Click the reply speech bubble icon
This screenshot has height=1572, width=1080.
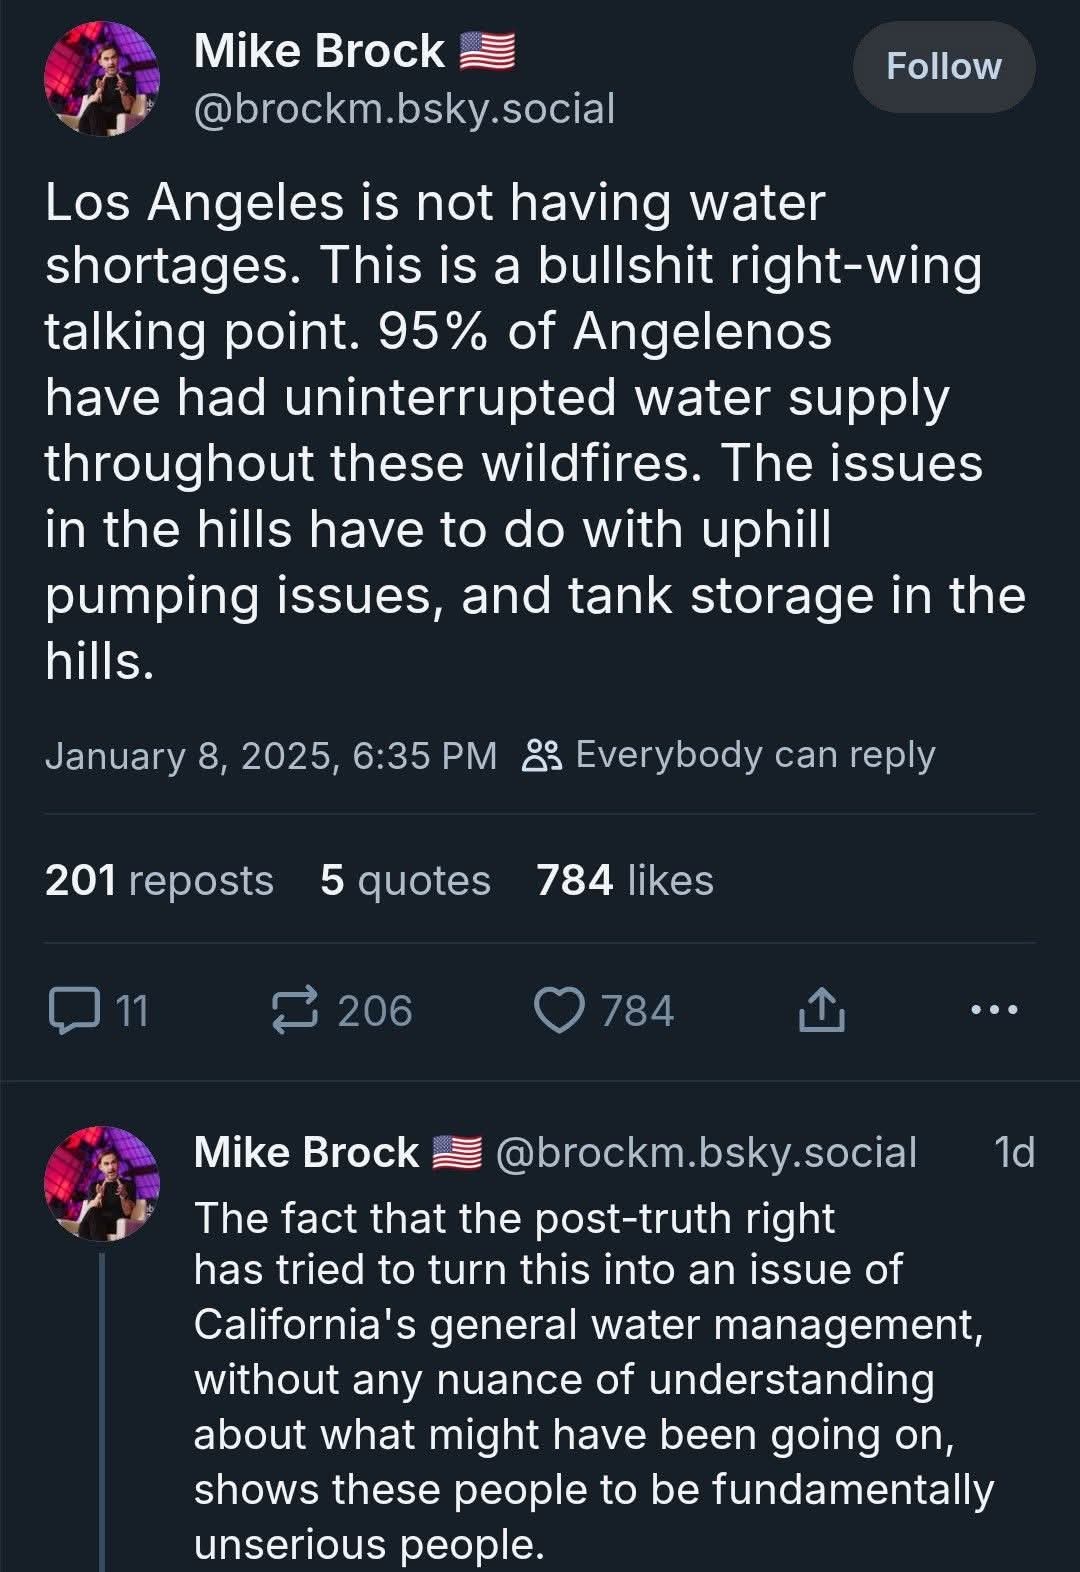[x=74, y=1010]
